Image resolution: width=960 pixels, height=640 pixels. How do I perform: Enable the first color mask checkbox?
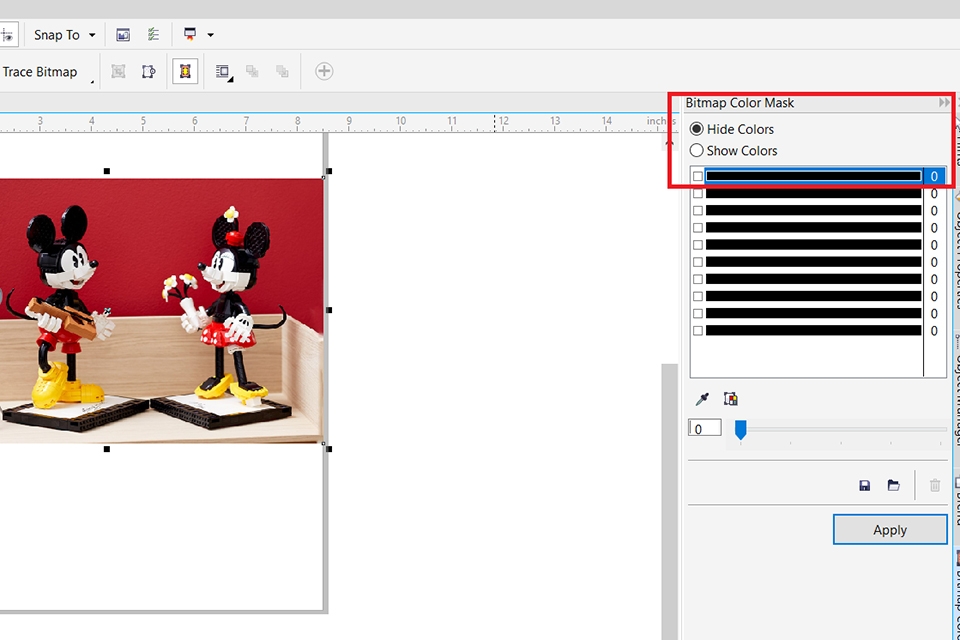point(698,177)
